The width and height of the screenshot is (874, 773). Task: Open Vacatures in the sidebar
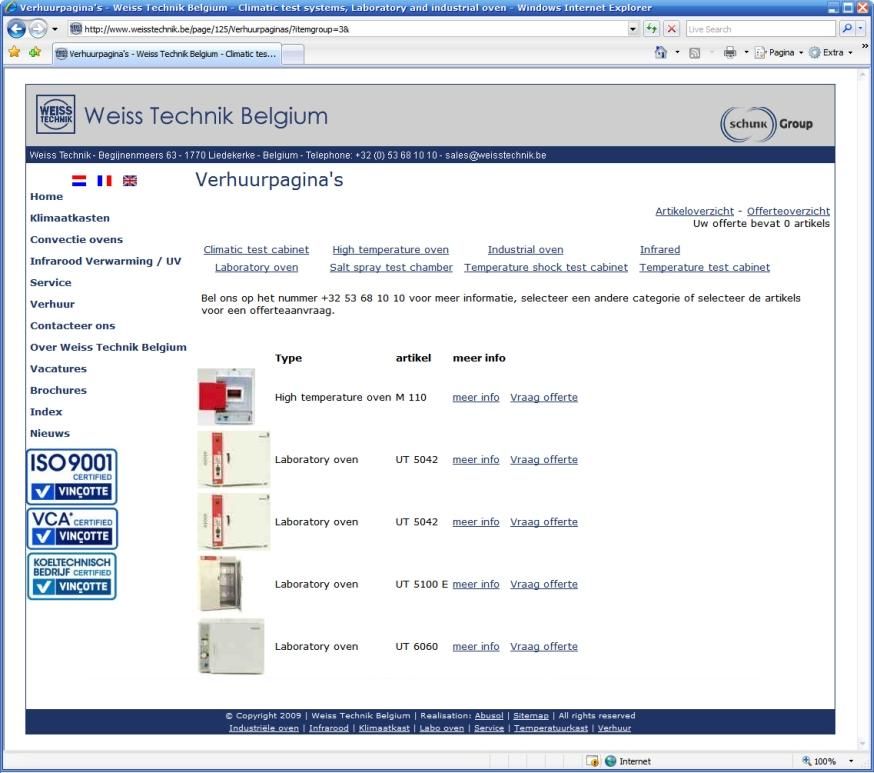tap(58, 369)
